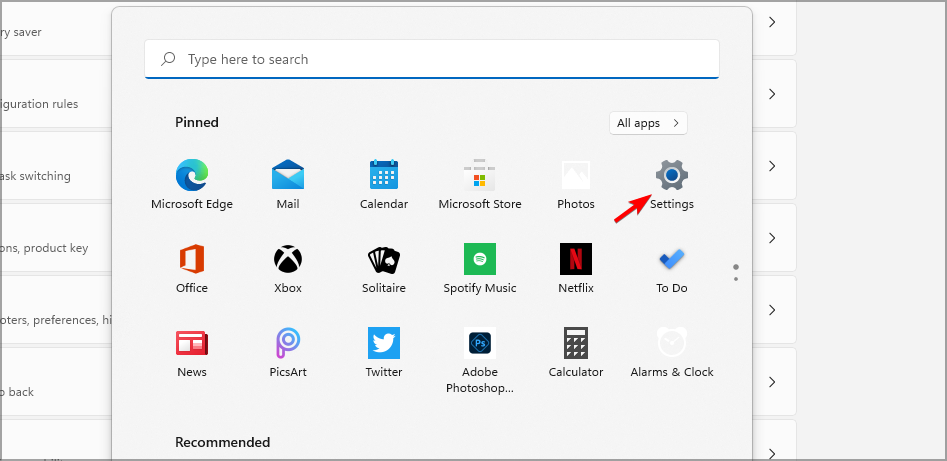947x461 pixels.
Task: Expand the task switching settings row chevron
Action: click(772, 166)
